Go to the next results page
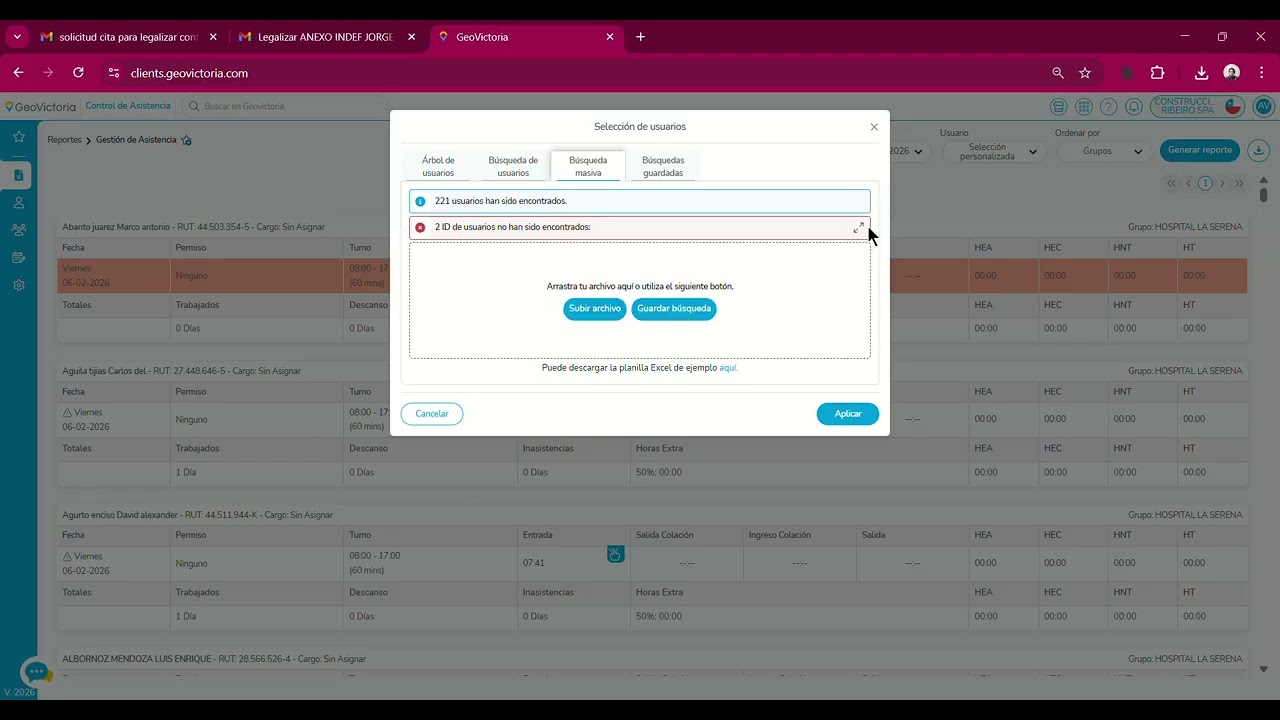This screenshot has height=720, width=1280. [1223, 184]
